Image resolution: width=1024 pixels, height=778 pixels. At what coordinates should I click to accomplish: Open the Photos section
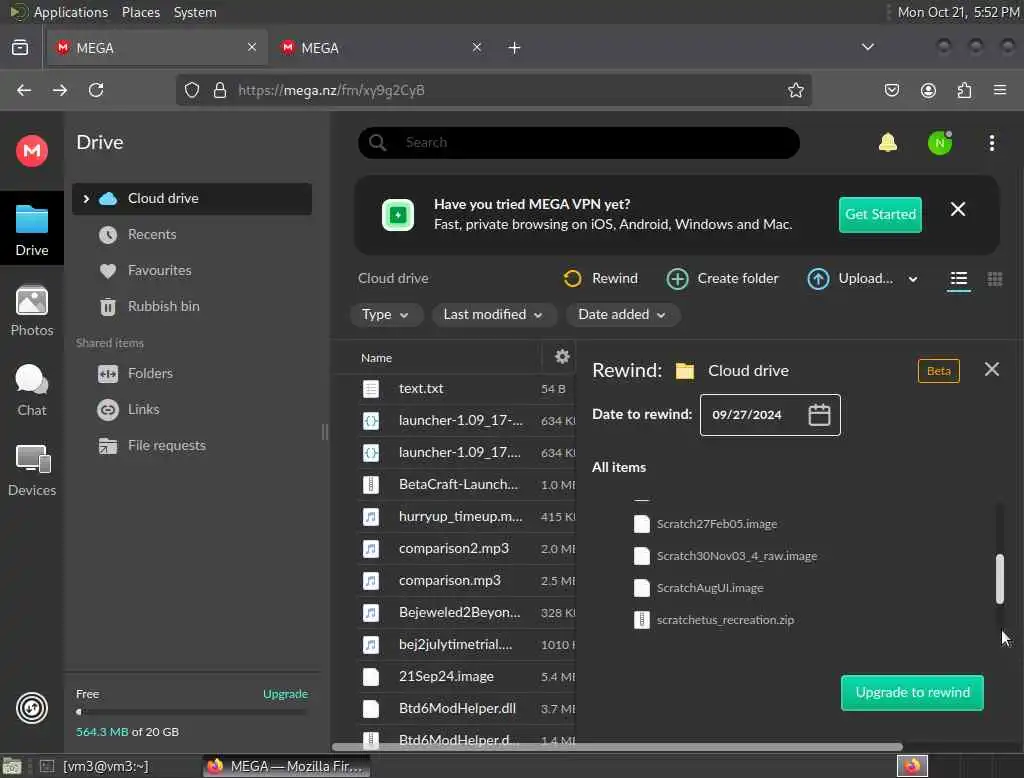tap(31, 311)
